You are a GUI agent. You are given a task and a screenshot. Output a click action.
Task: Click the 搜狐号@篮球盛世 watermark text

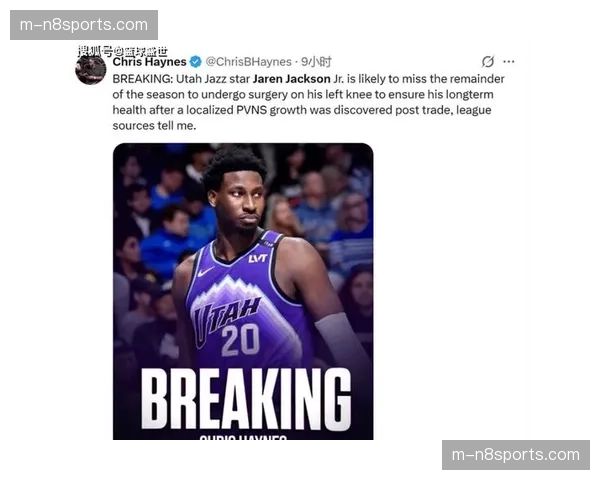[122, 51]
